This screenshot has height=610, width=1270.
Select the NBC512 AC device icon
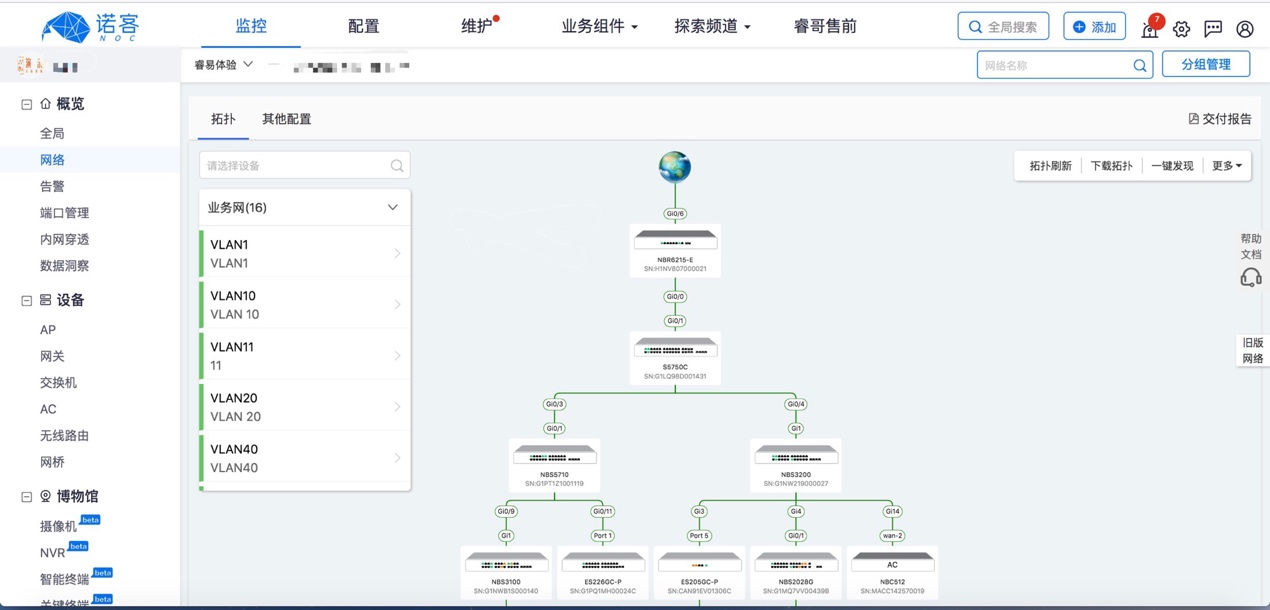point(892,564)
